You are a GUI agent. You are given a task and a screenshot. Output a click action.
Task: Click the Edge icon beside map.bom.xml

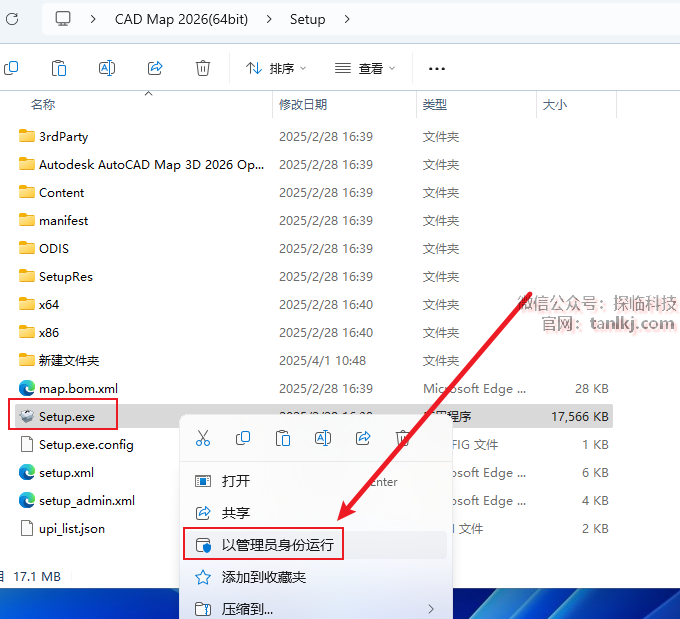[x=27, y=388]
